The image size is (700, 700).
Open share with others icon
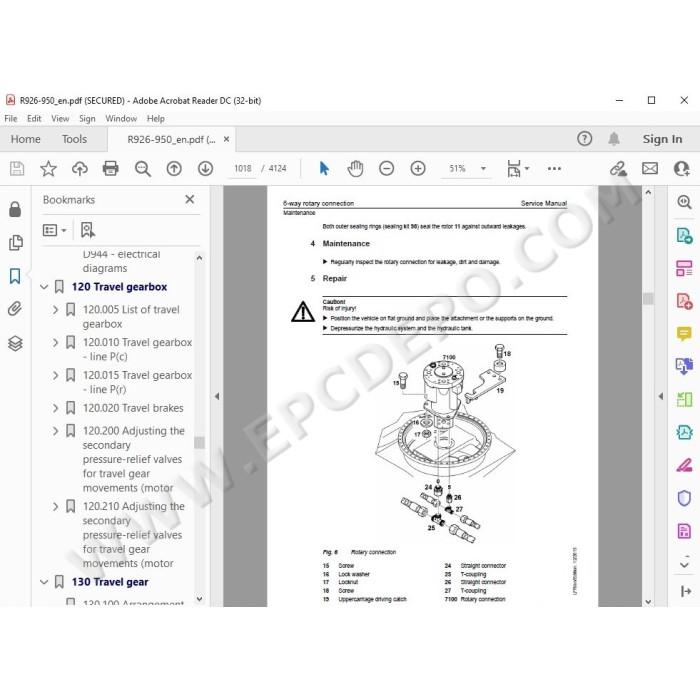[x=682, y=169]
